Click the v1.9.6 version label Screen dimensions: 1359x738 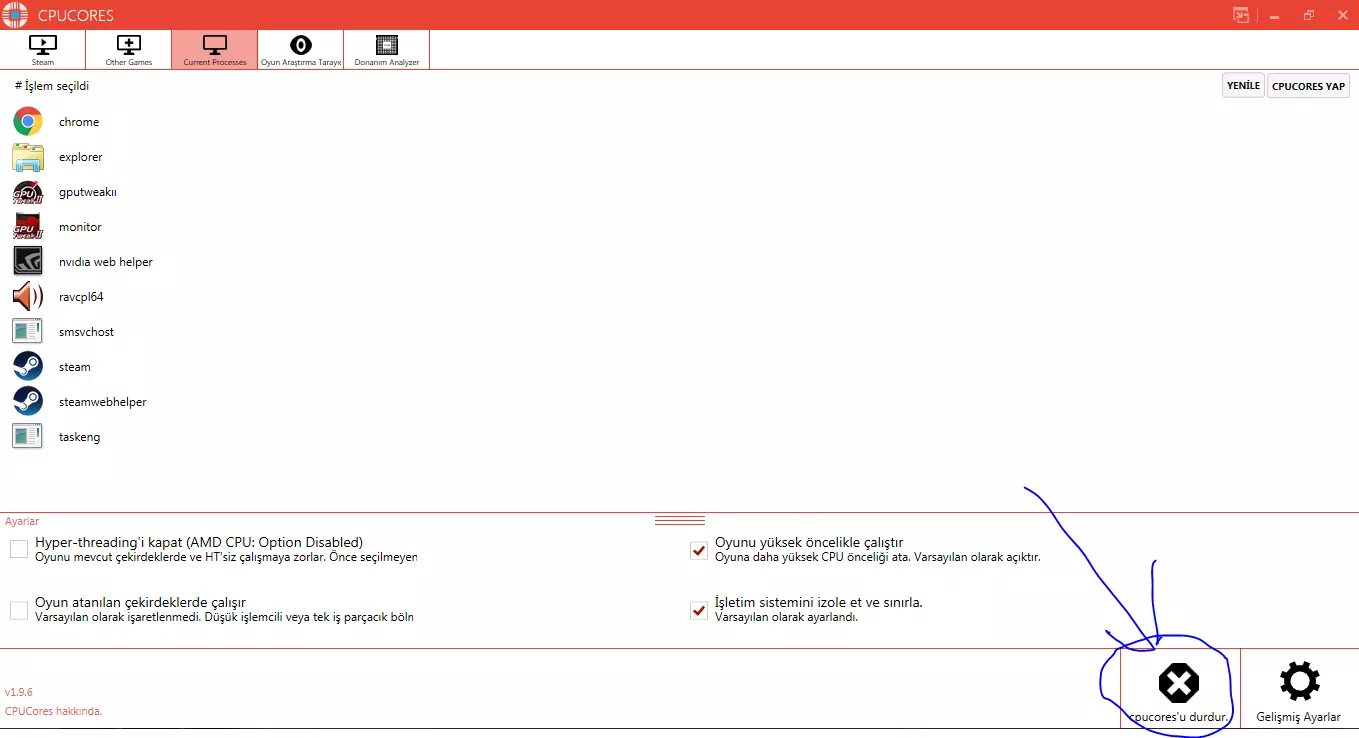coord(19,692)
